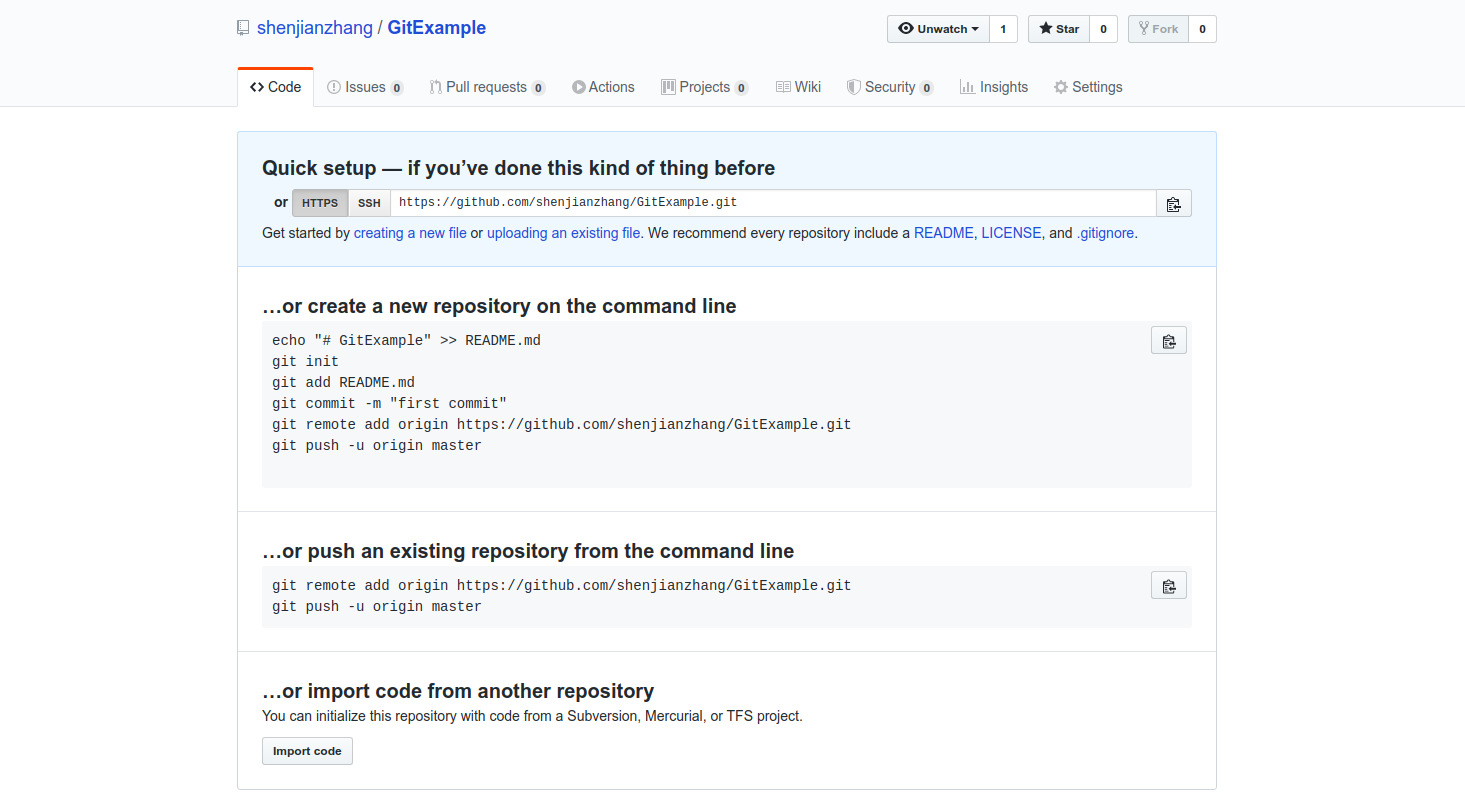Screen dimensions: 1465x799
Task: Click the watchers count 1
Action: click(x=1003, y=29)
